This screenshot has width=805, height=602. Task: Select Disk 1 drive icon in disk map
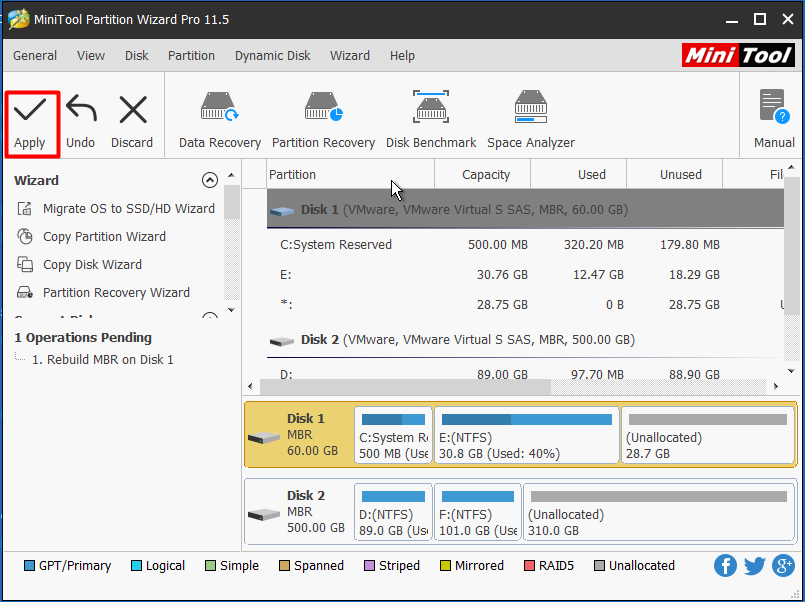pyautogui.click(x=264, y=438)
